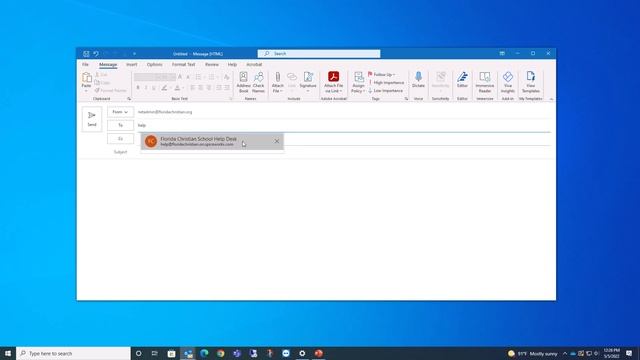Toggle High Importance
This screenshot has width=640, height=360.
[x=386, y=82]
